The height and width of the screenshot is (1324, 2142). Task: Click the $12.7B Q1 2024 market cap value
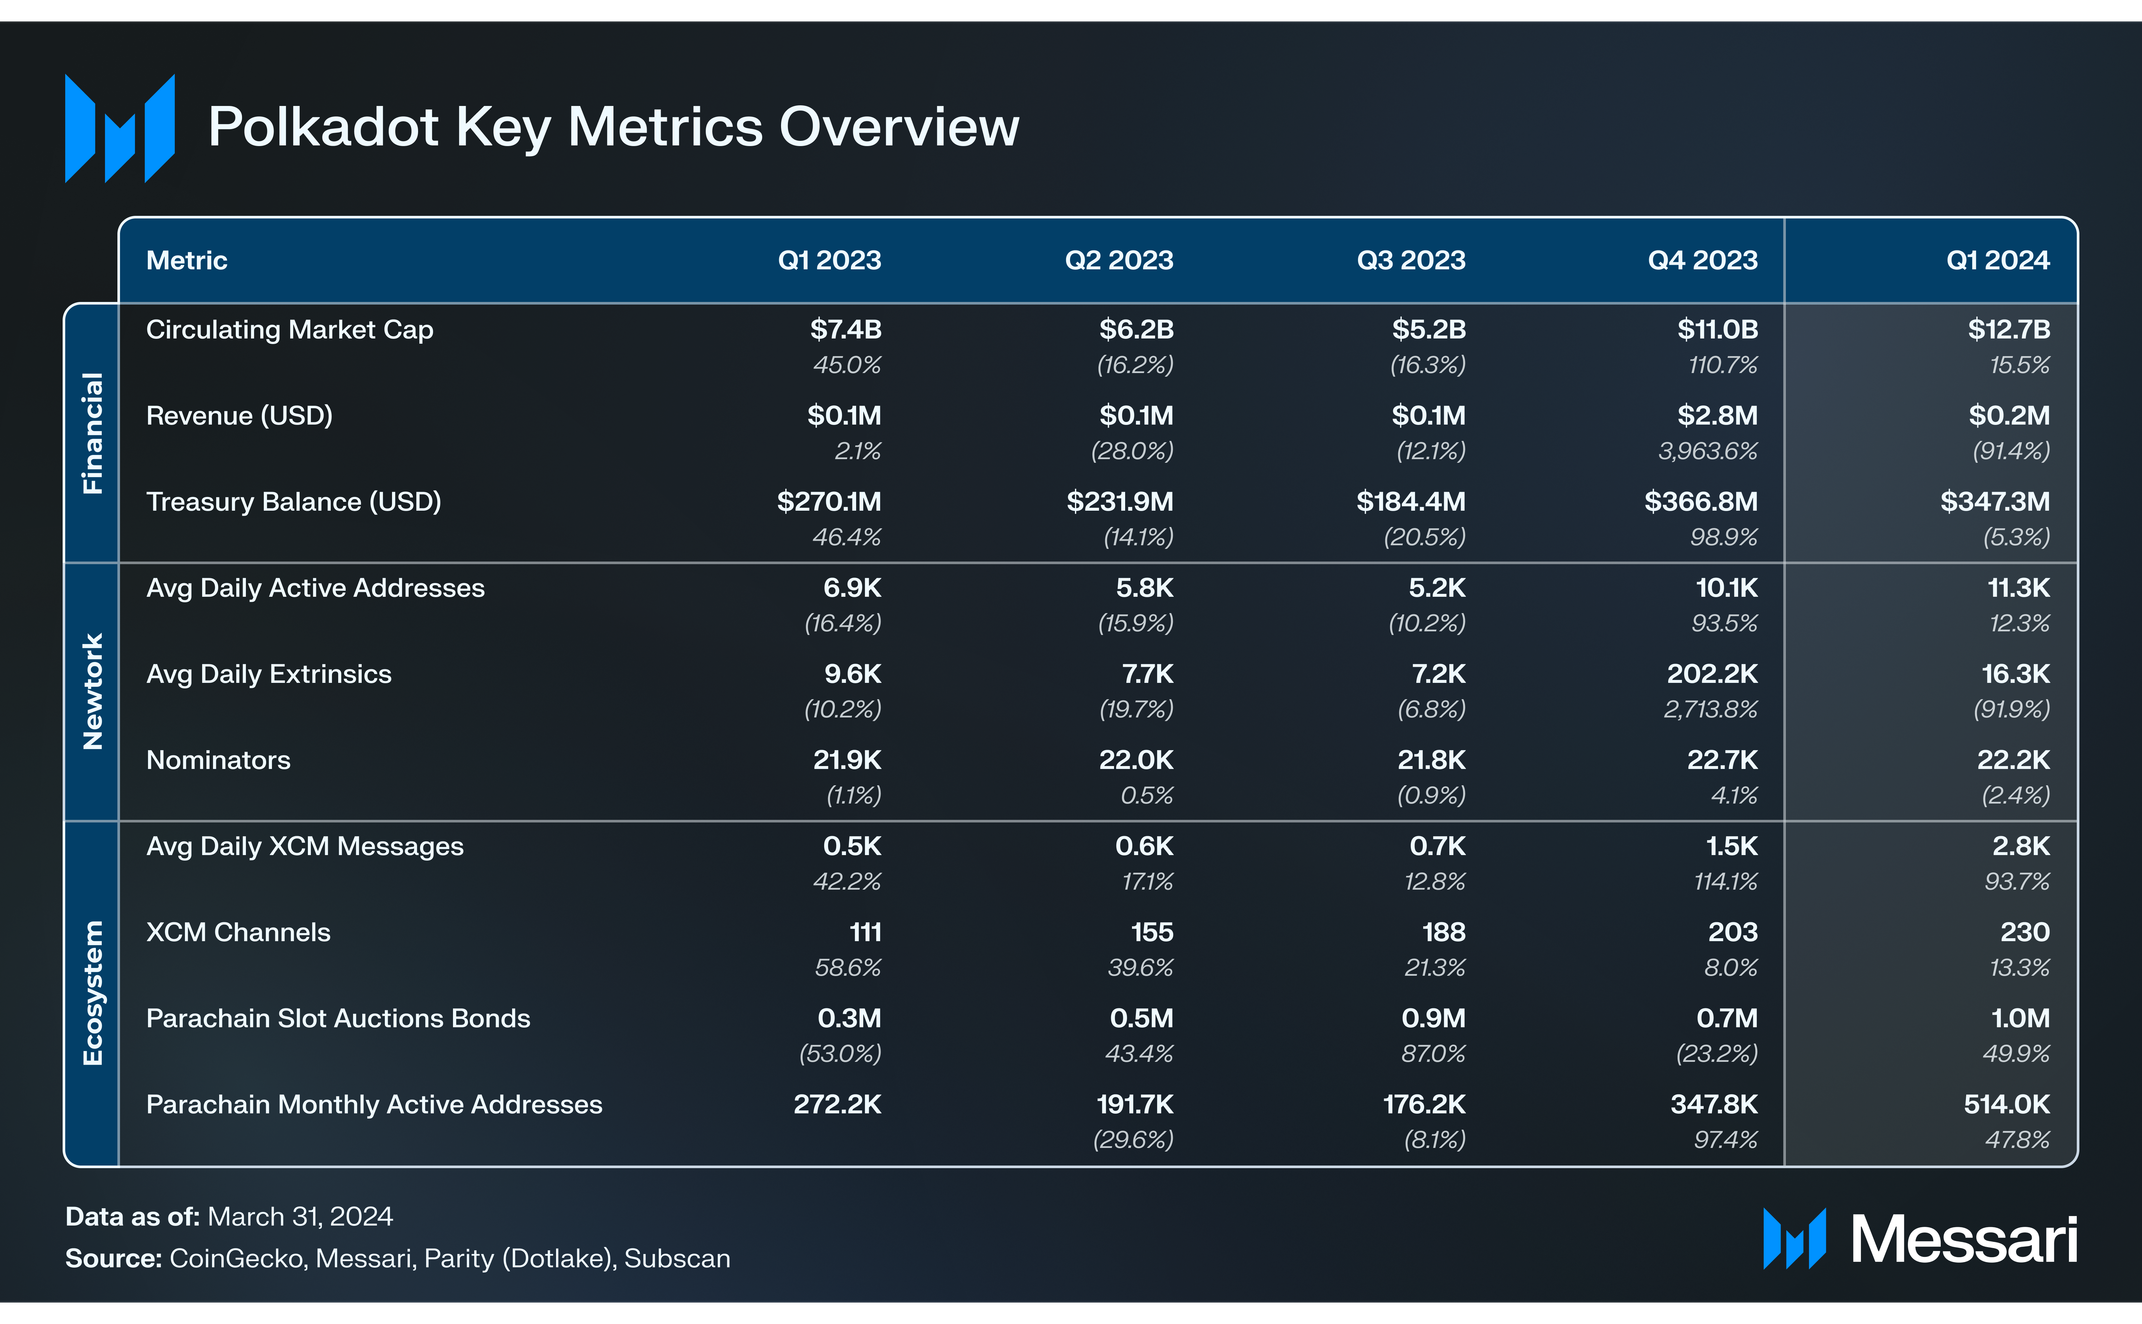point(2009,329)
